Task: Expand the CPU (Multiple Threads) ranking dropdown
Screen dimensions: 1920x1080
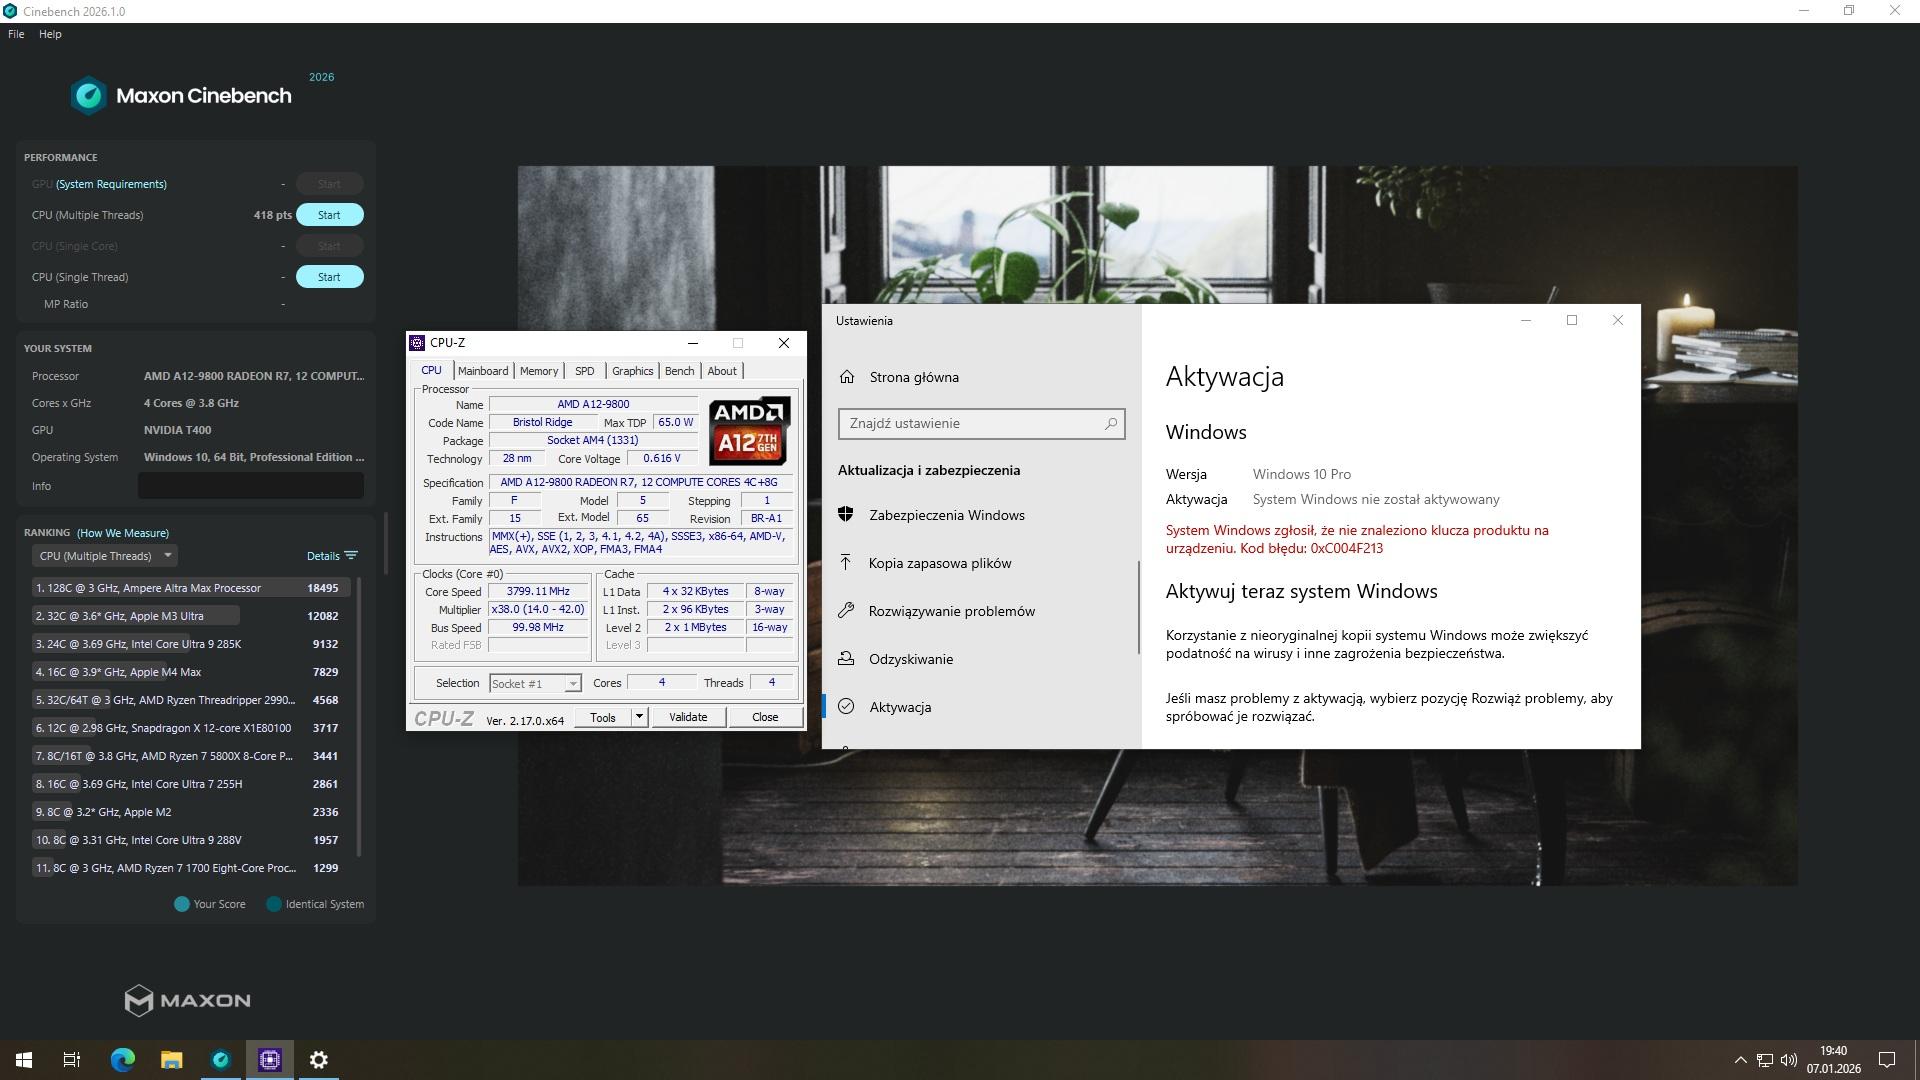Action: [105, 556]
